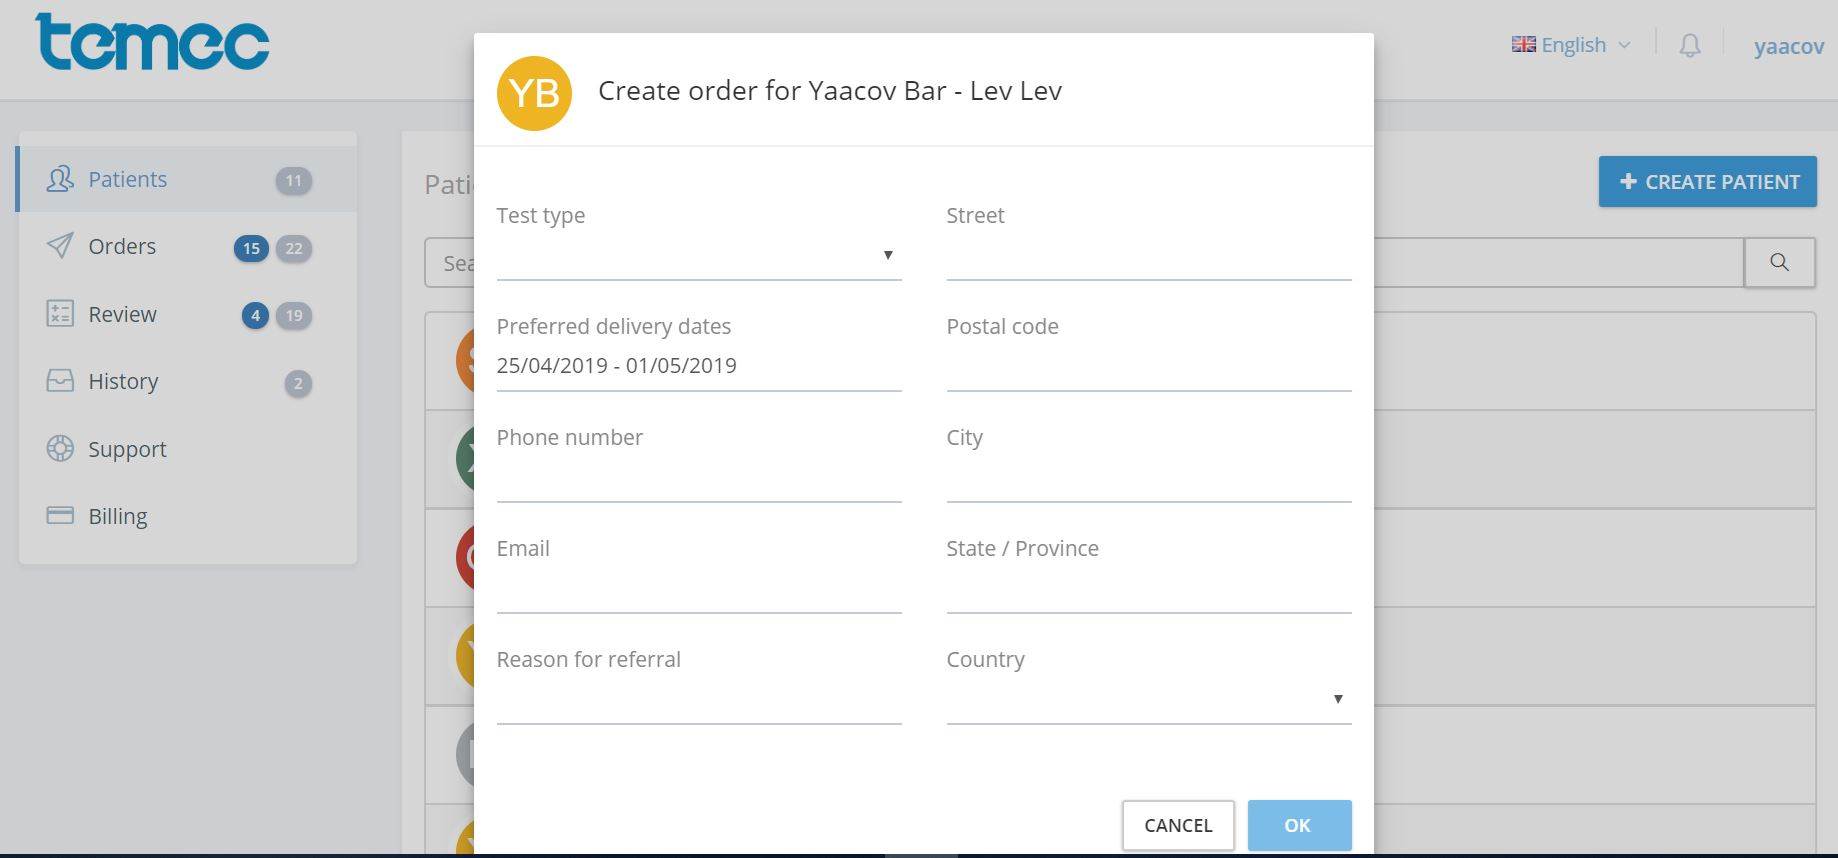Open the Country dropdown

pyautogui.click(x=1148, y=699)
